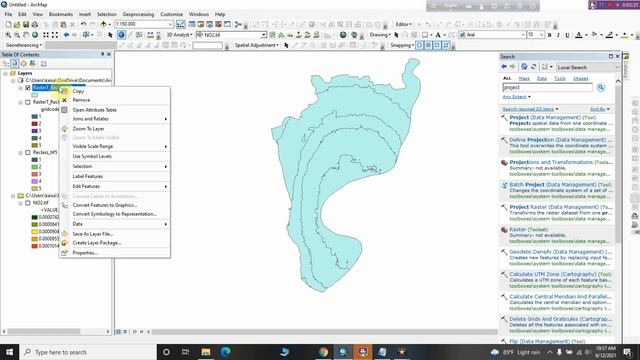Image resolution: width=640 pixels, height=360 pixels.
Task: Toggle the fourth Snapping type button
Action: [x=446, y=45]
